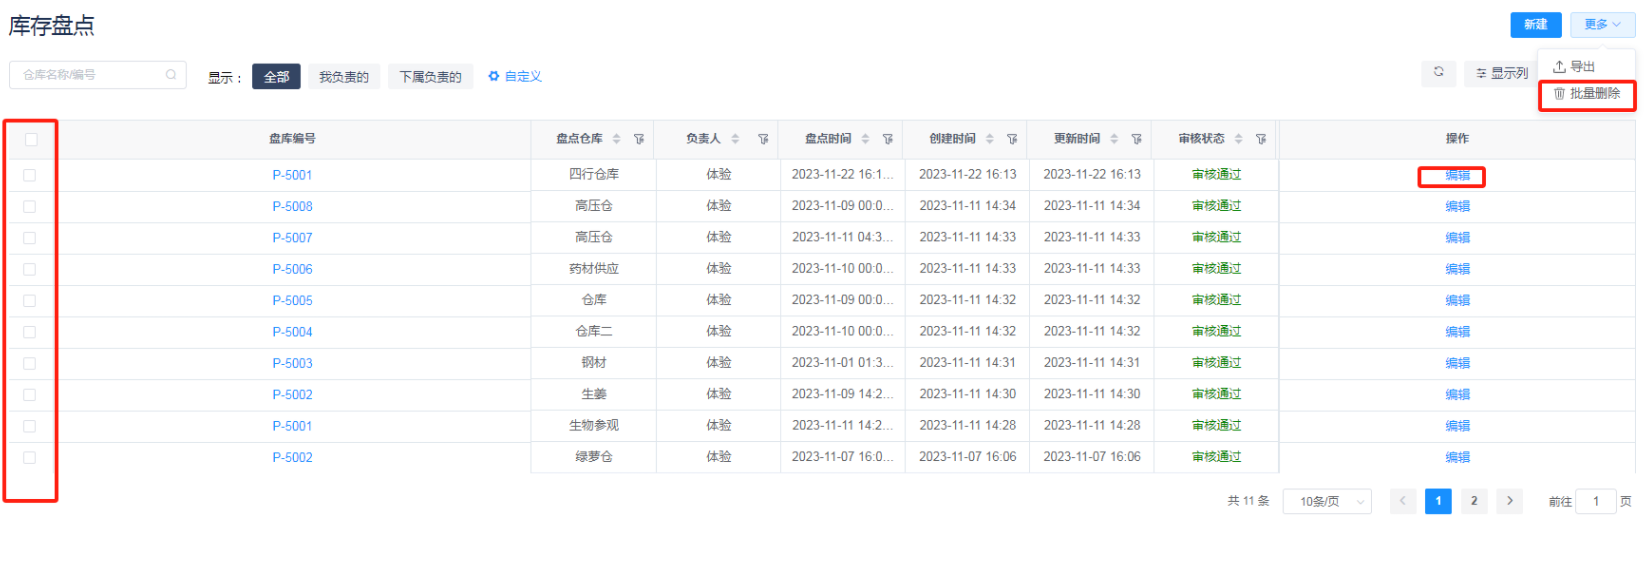The height and width of the screenshot is (568, 1645).
Task: Open the filter for 创建时间 column
Action: [1012, 139]
